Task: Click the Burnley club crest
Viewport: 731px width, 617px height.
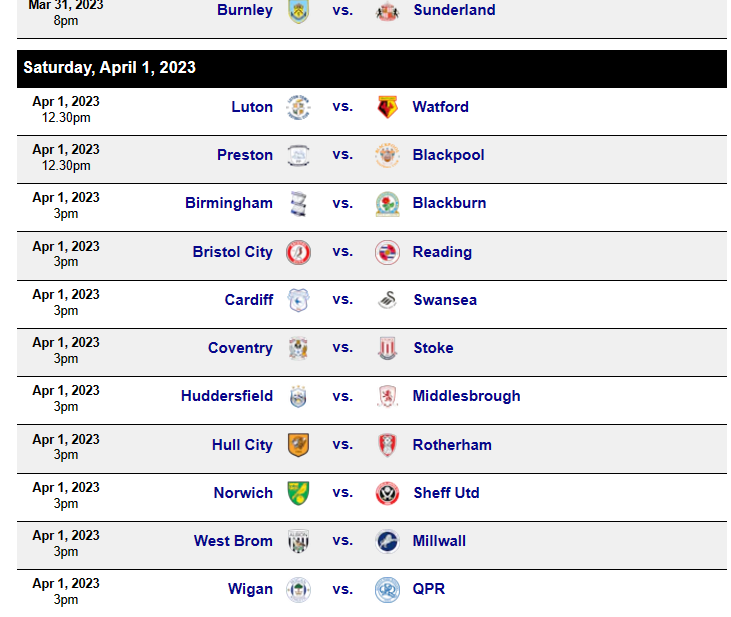Action: 298,11
